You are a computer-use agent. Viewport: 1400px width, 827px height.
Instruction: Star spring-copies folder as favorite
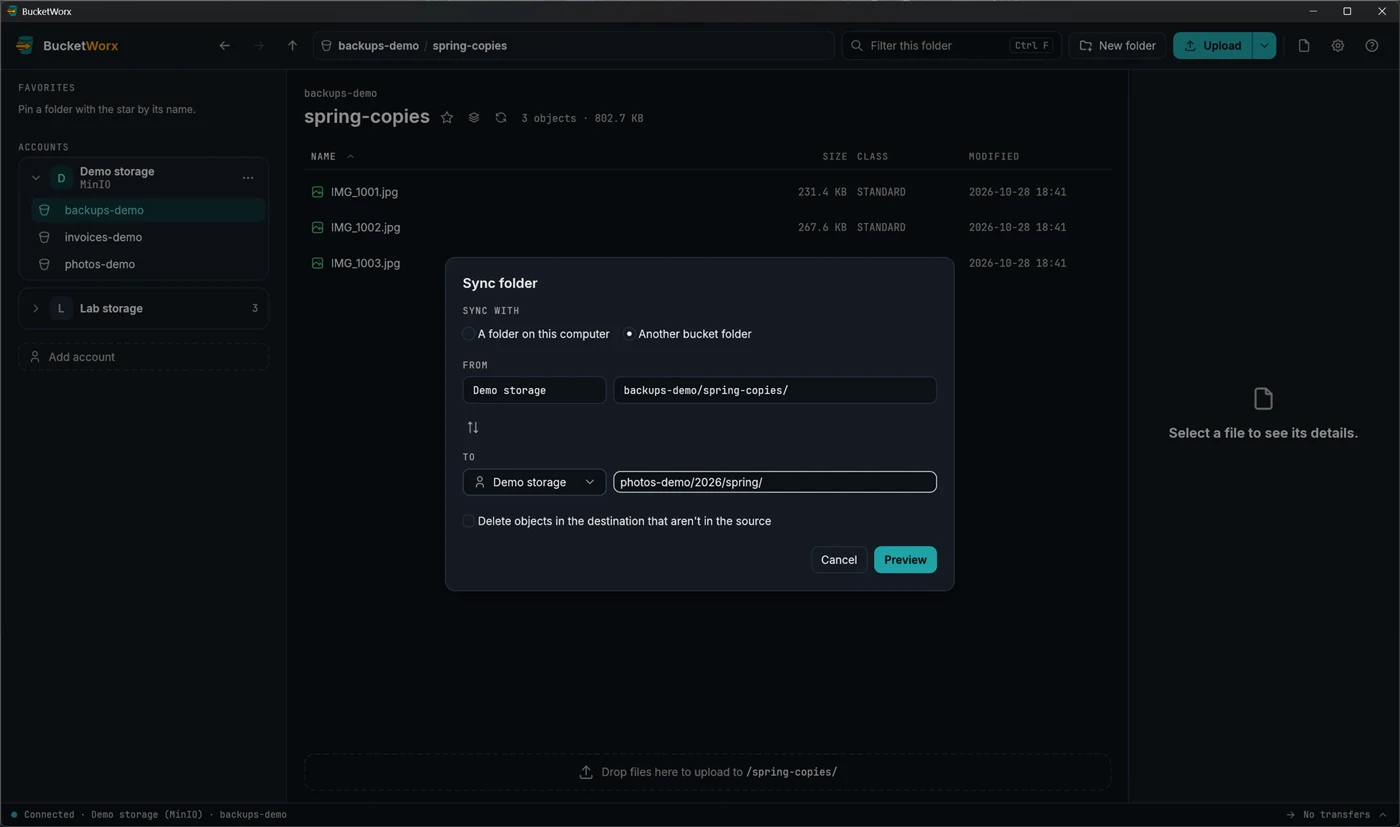tap(447, 118)
